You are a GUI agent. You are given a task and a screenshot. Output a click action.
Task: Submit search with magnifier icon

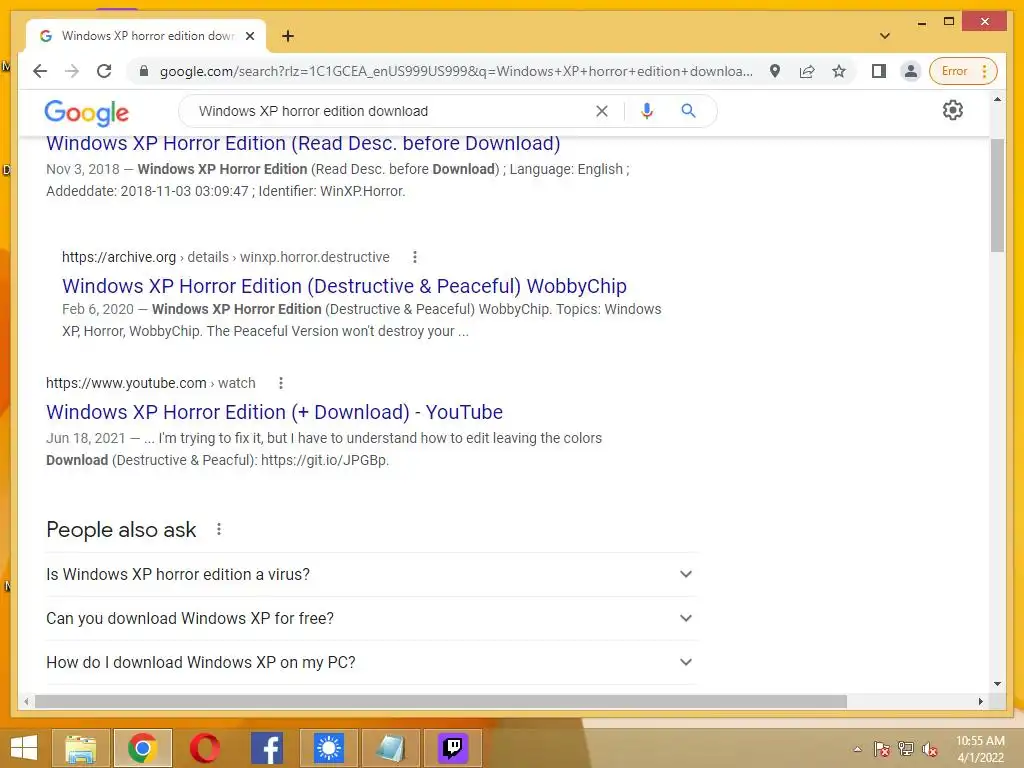click(688, 111)
